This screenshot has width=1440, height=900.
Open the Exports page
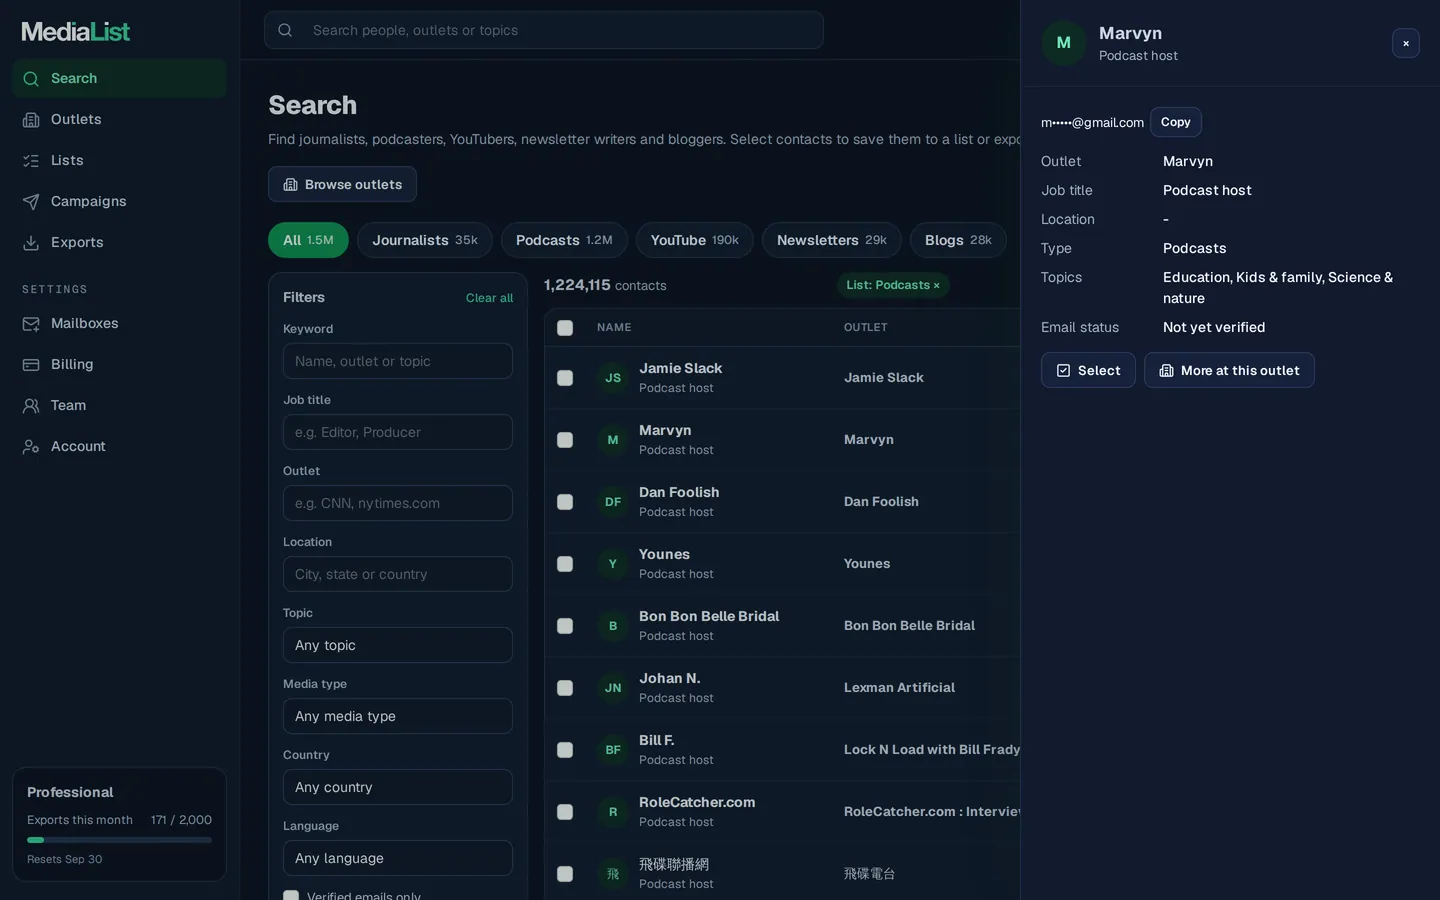(119, 242)
